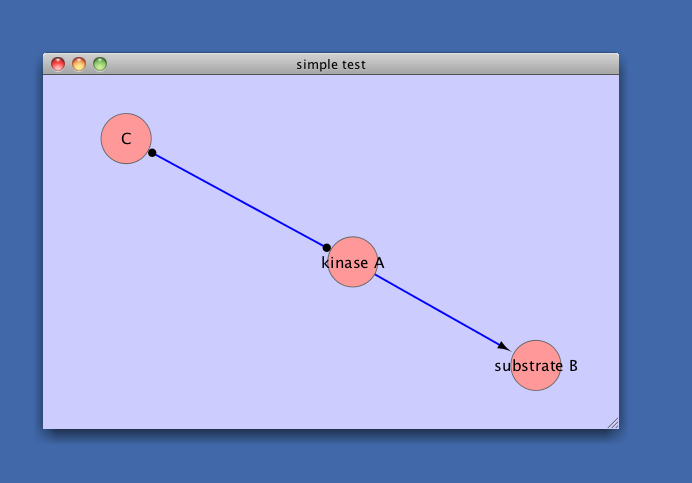Close the simple test window
Viewport: 692px width, 483px height.
click(x=58, y=64)
